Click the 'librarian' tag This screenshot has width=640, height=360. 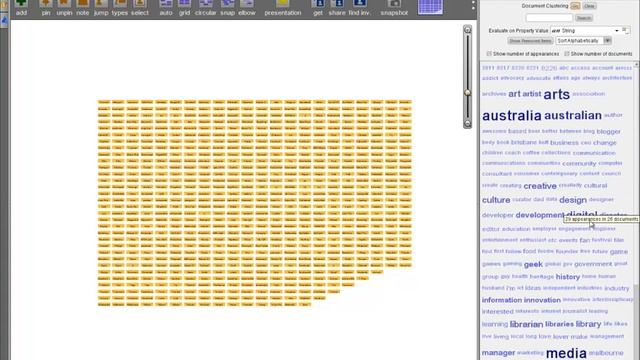tap(526, 324)
